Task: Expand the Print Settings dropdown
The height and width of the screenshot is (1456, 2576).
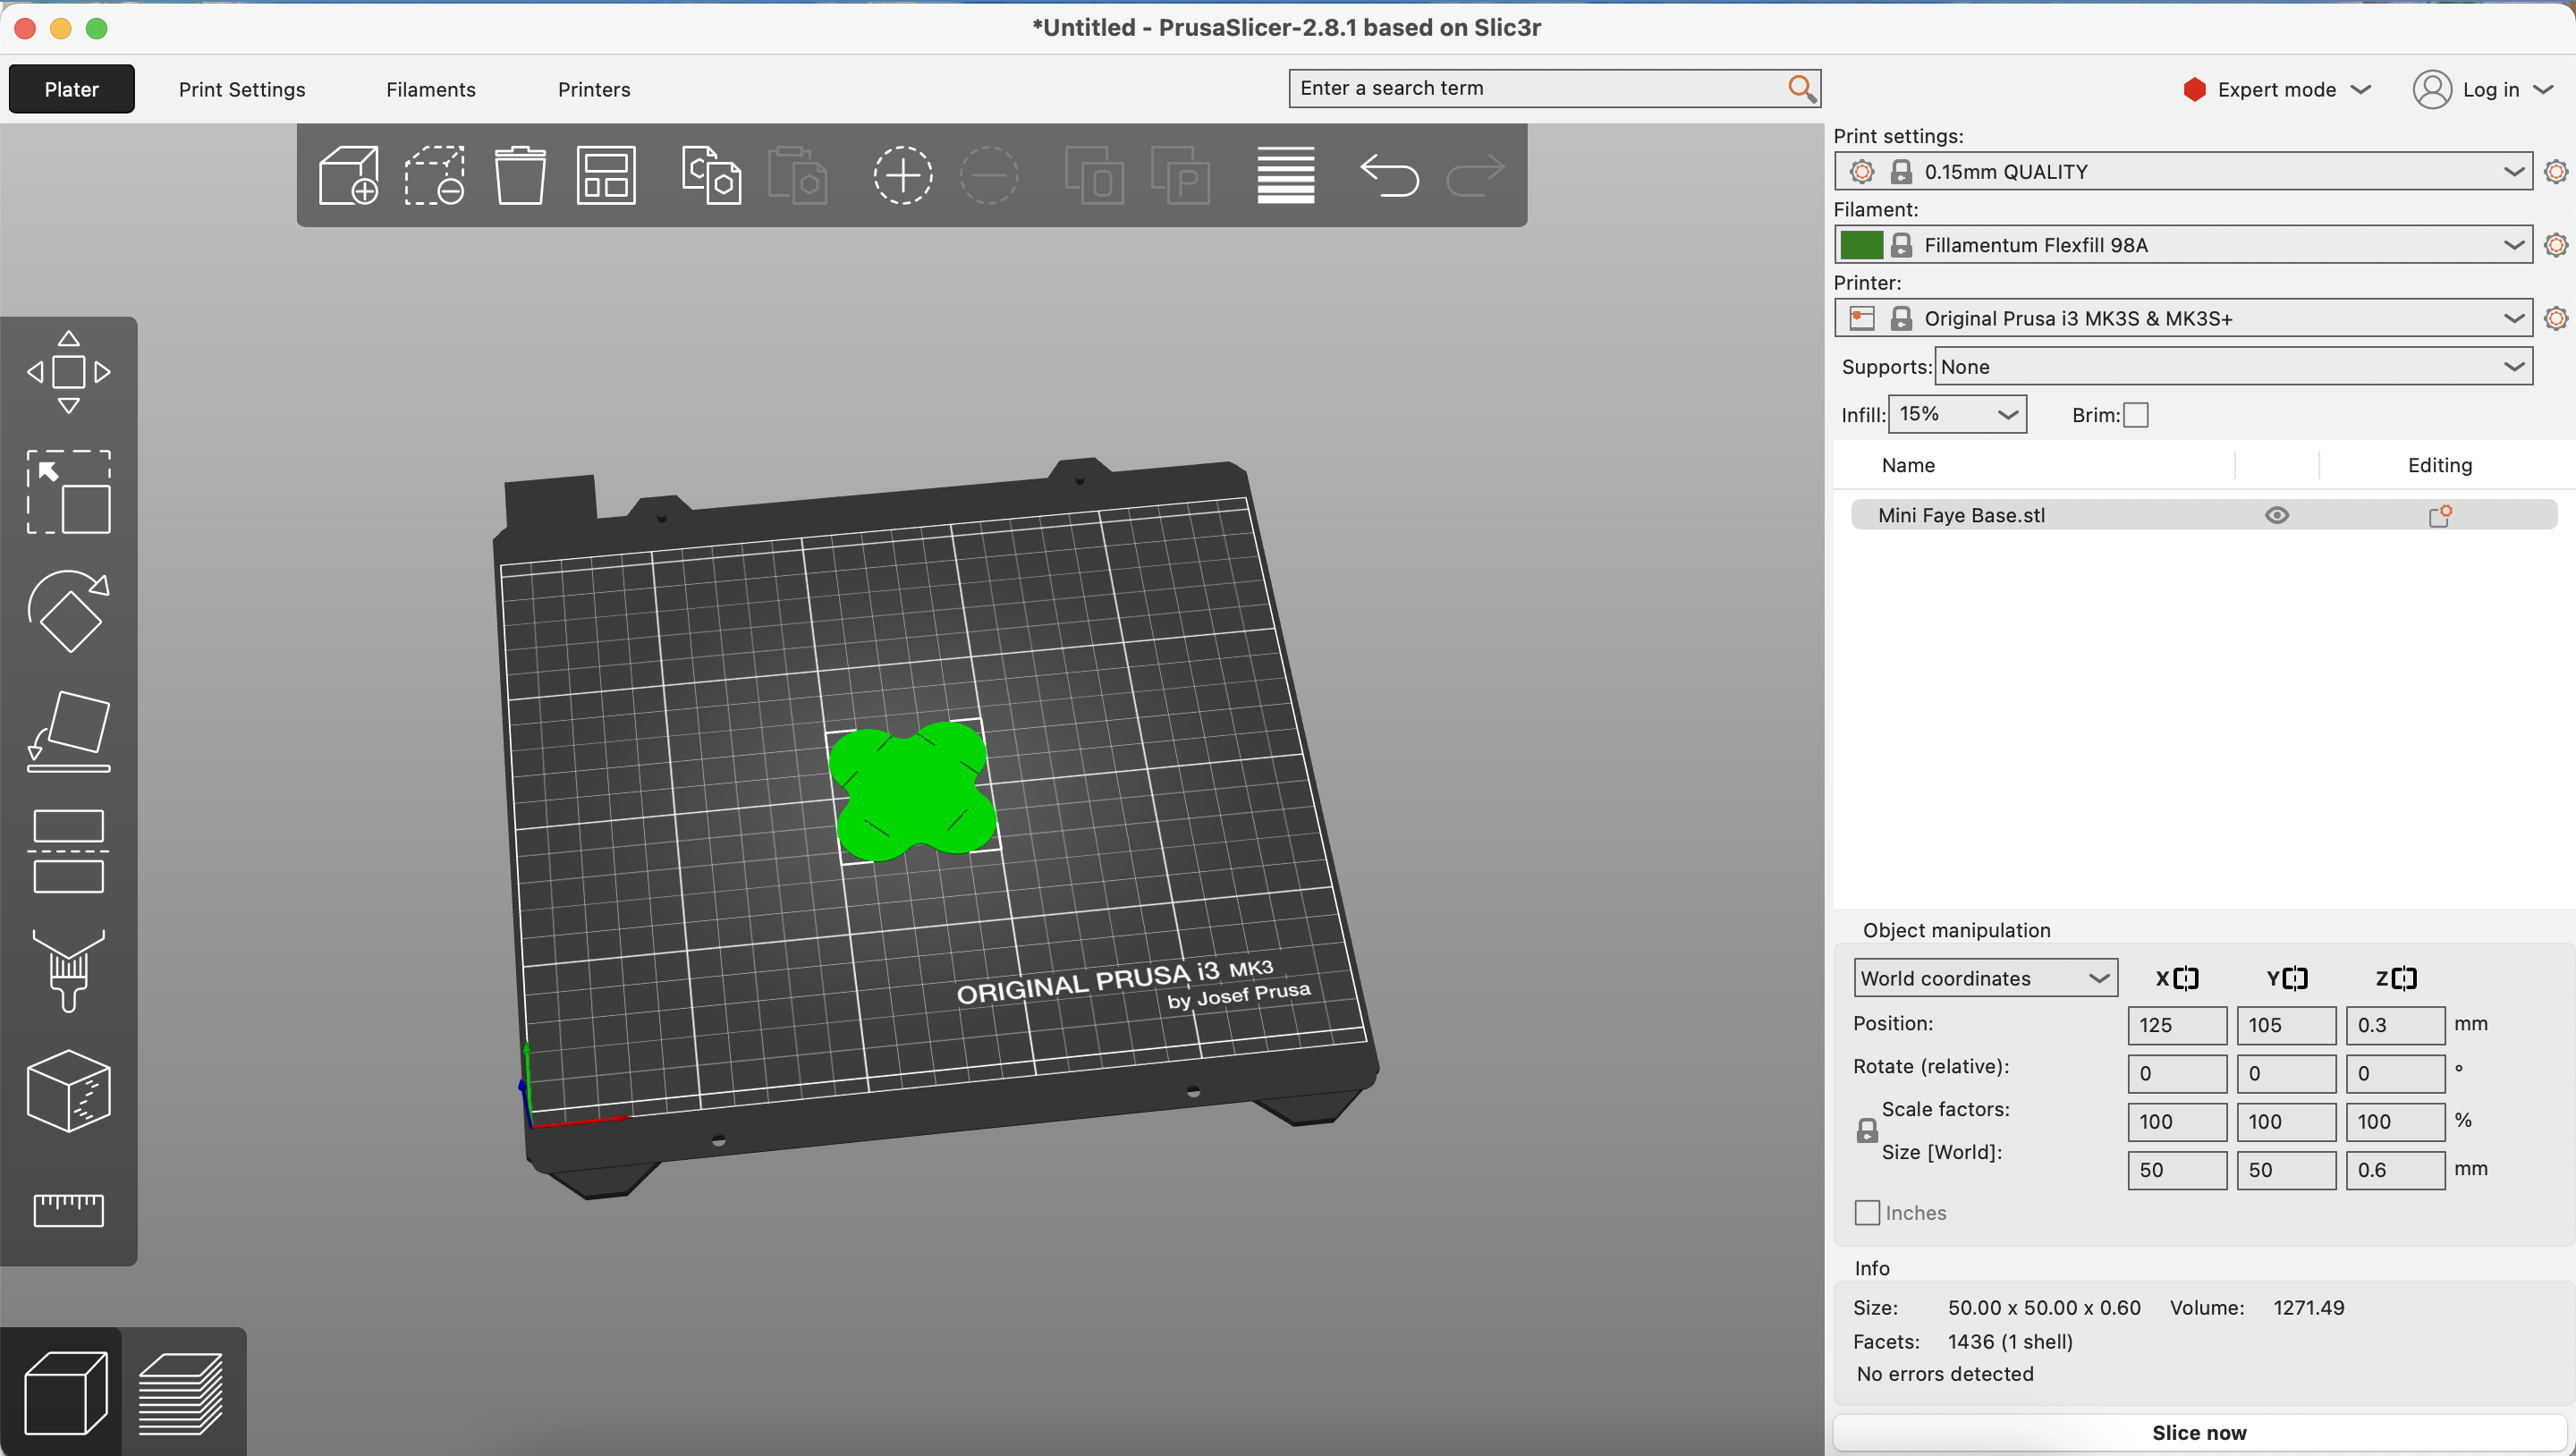Action: coord(2512,172)
